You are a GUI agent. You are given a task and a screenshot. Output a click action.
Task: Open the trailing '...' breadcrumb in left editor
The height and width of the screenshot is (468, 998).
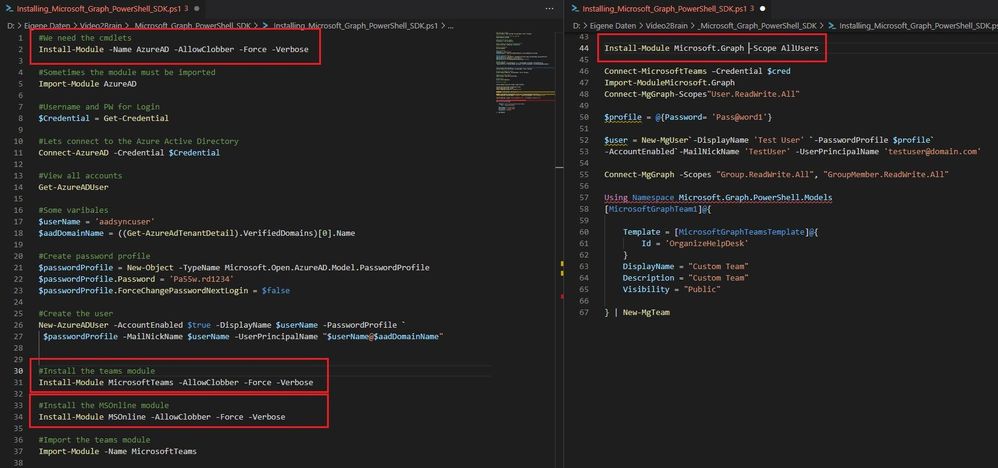tap(451, 26)
